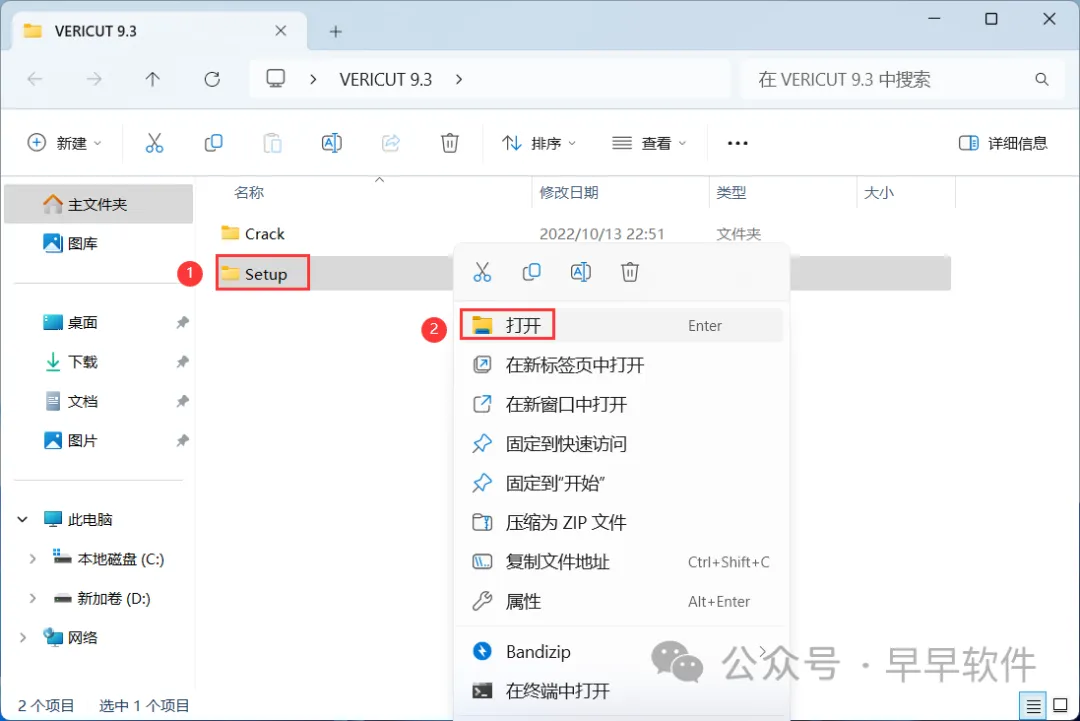The width and height of the screenshot is (1080, 721).
Task: Delete via context menu trash icon
Action: click(x=630, y=272)
